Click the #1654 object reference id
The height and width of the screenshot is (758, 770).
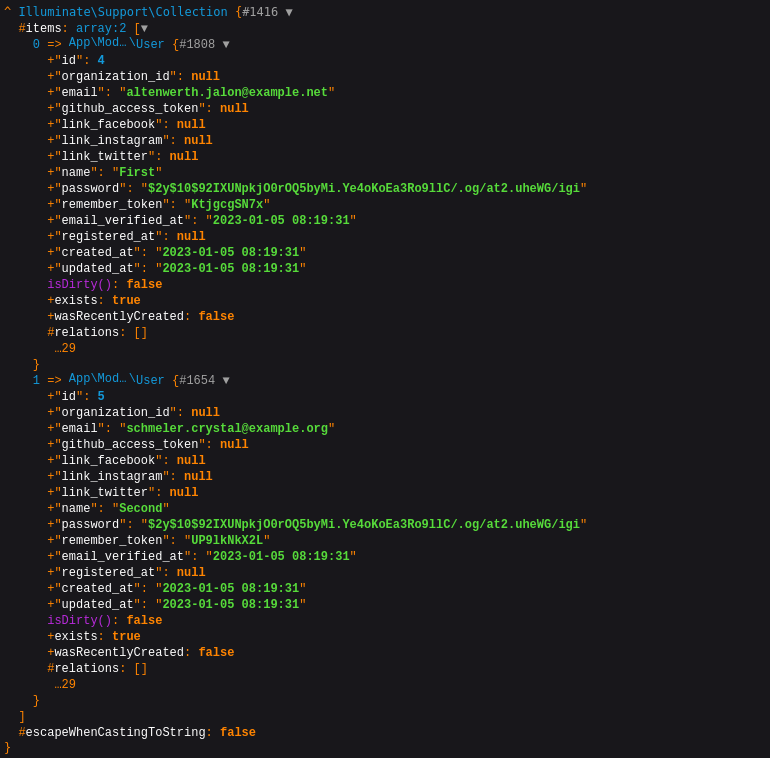(197, 381)
